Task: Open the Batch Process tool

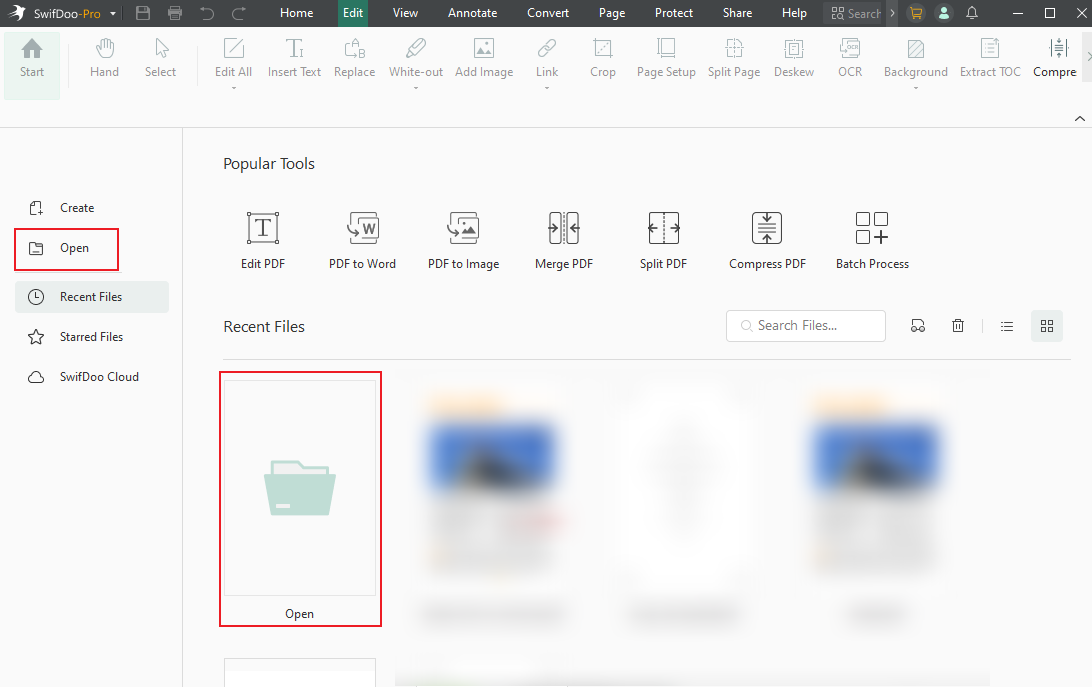Action: pos(871,238)
